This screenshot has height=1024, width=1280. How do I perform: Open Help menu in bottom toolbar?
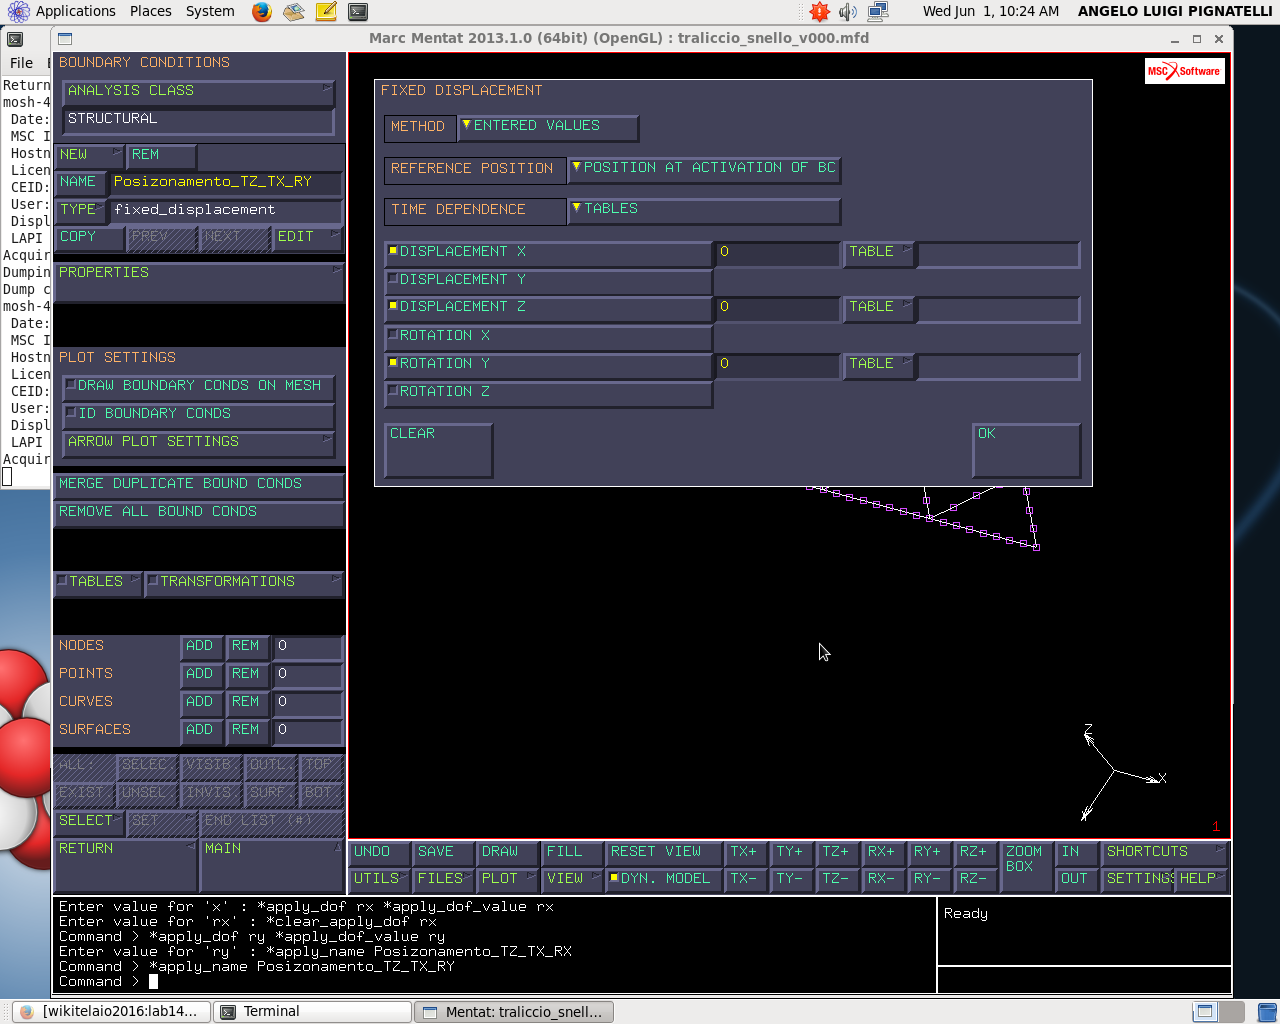[x=1201, y=880]
